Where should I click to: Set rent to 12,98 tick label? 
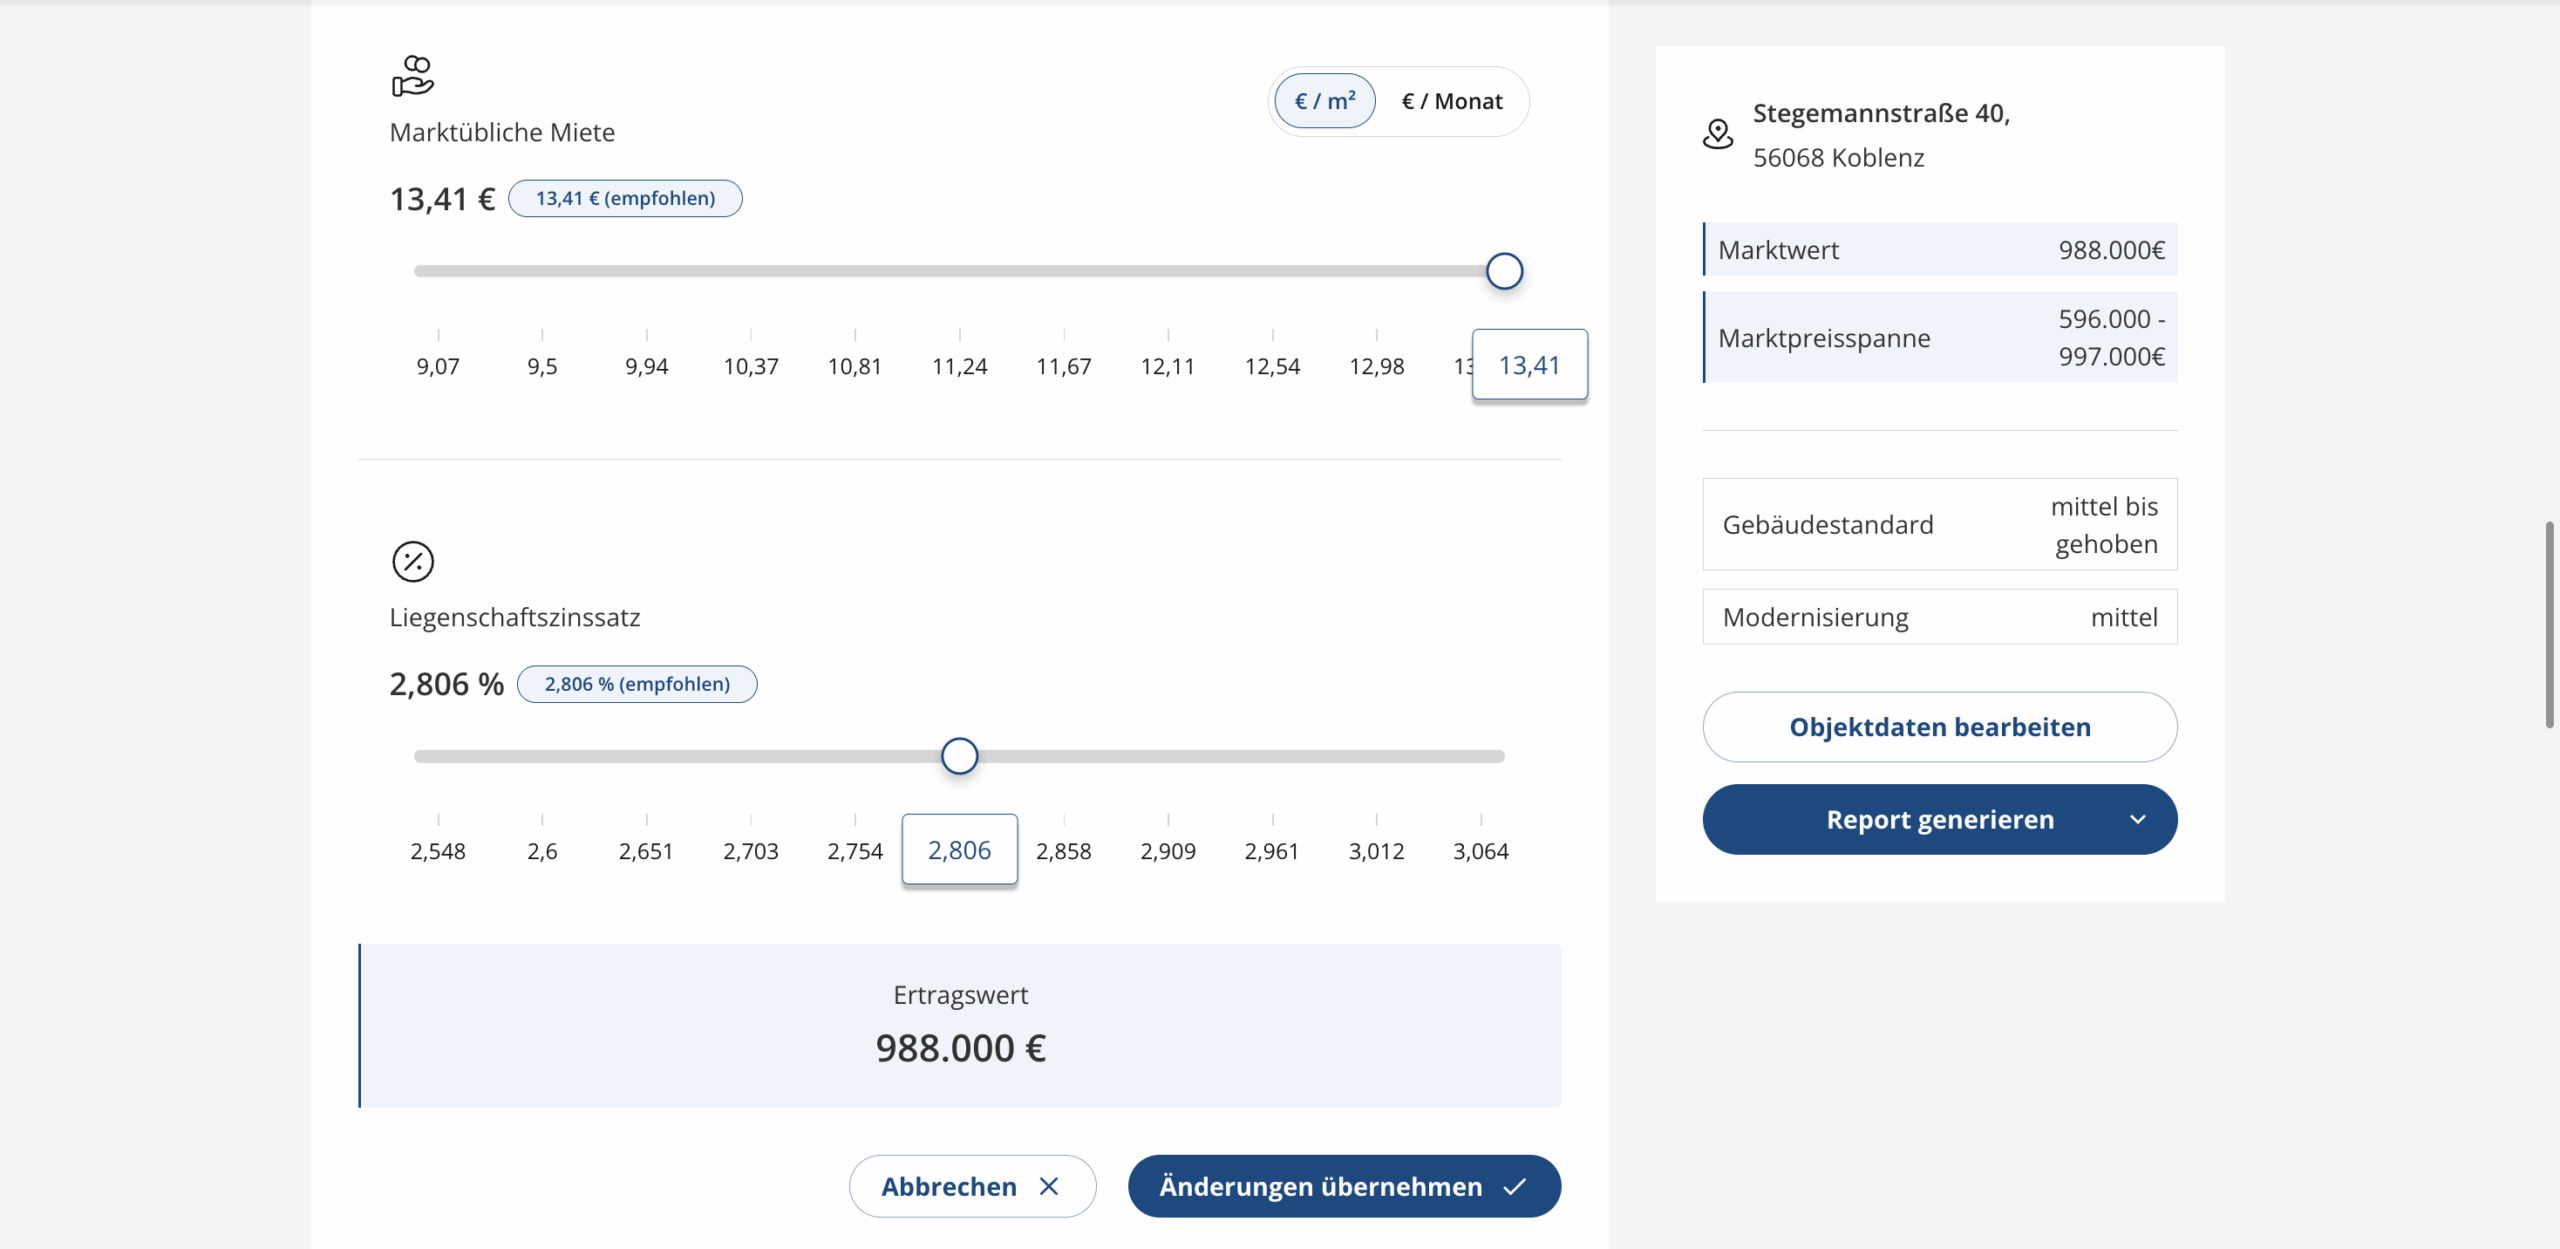click(1376, 366)
